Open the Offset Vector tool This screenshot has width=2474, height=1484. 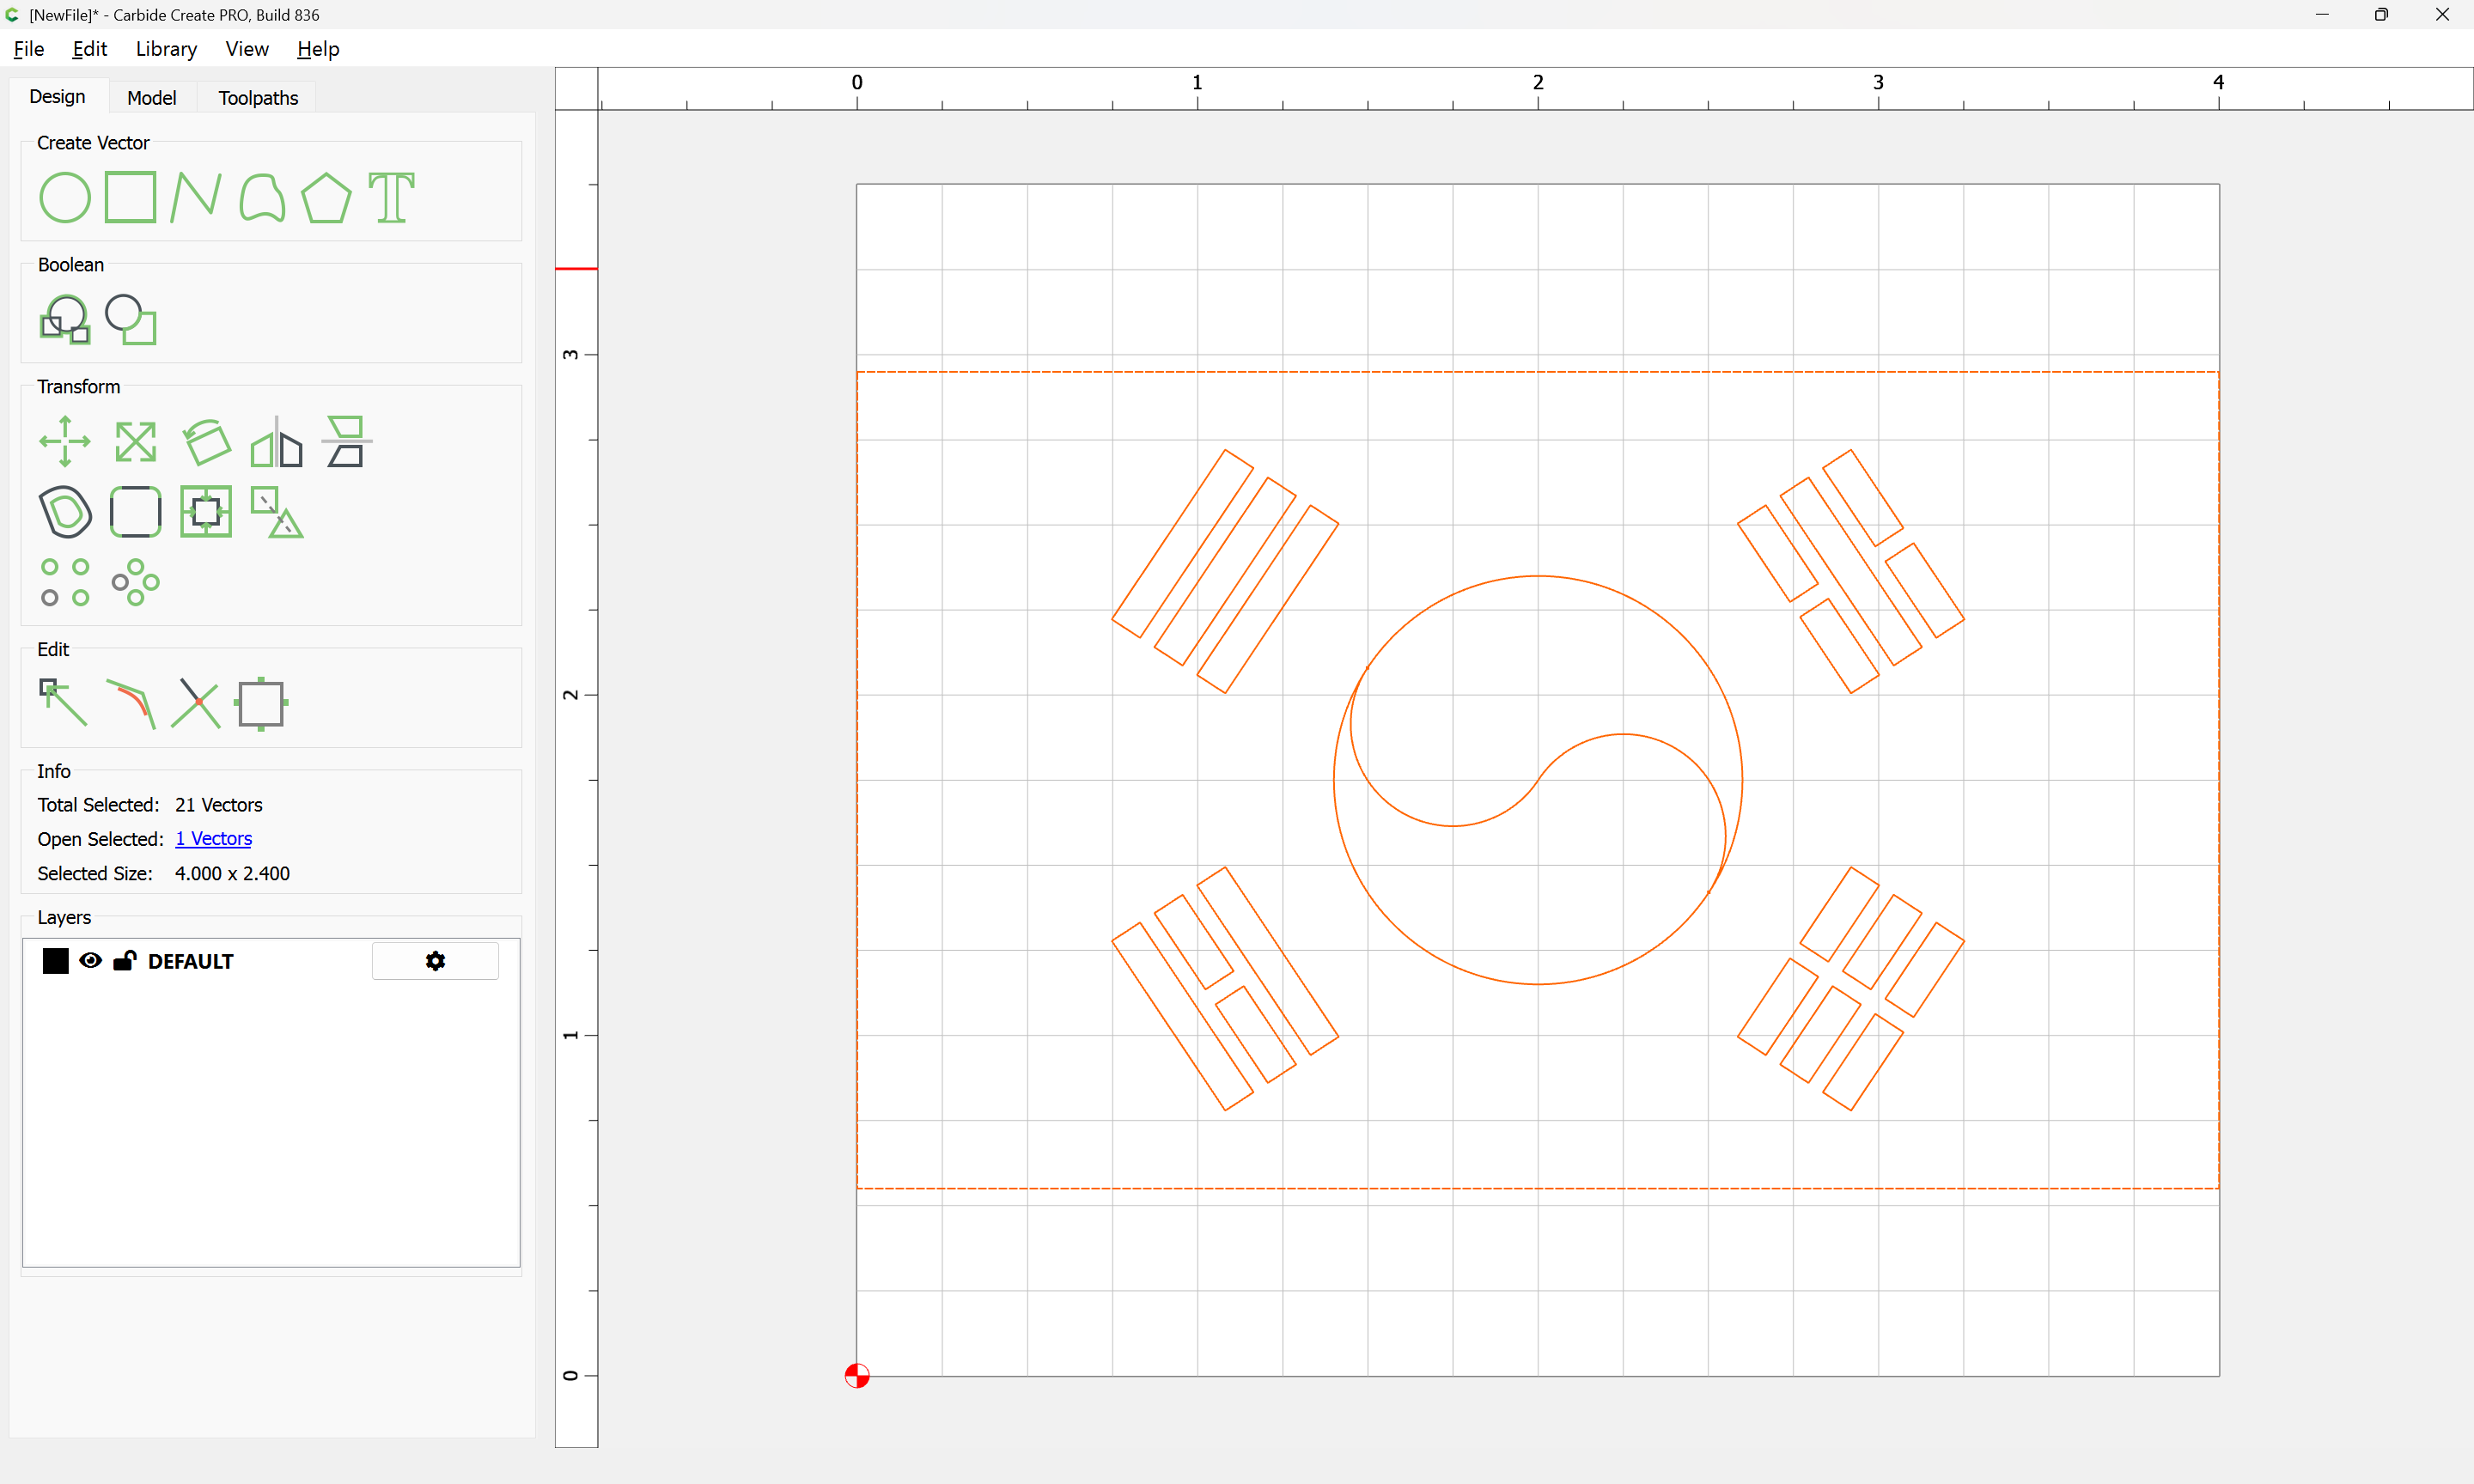click(65, 512)
